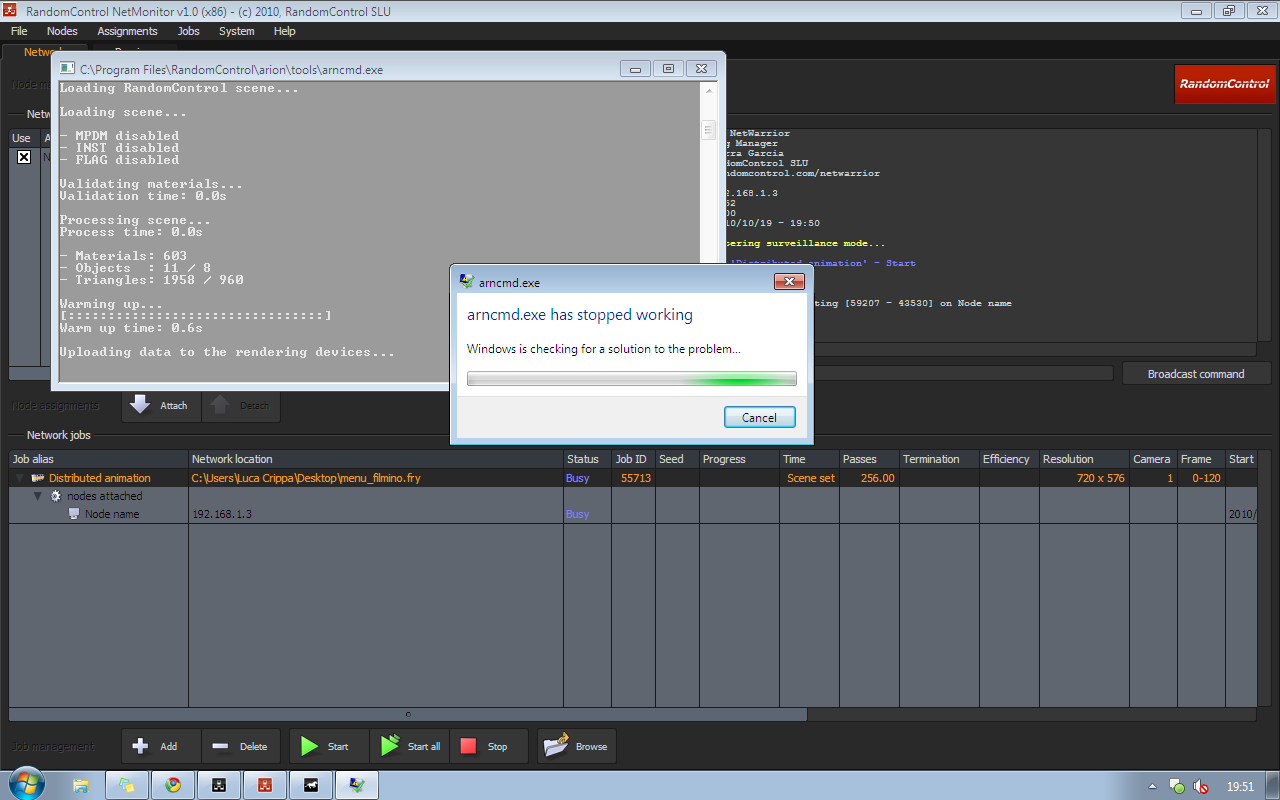Image resolution: width=1280 pixels, height=800 pixels.
Task: Click the Delete job button
Action: (241, 746)
